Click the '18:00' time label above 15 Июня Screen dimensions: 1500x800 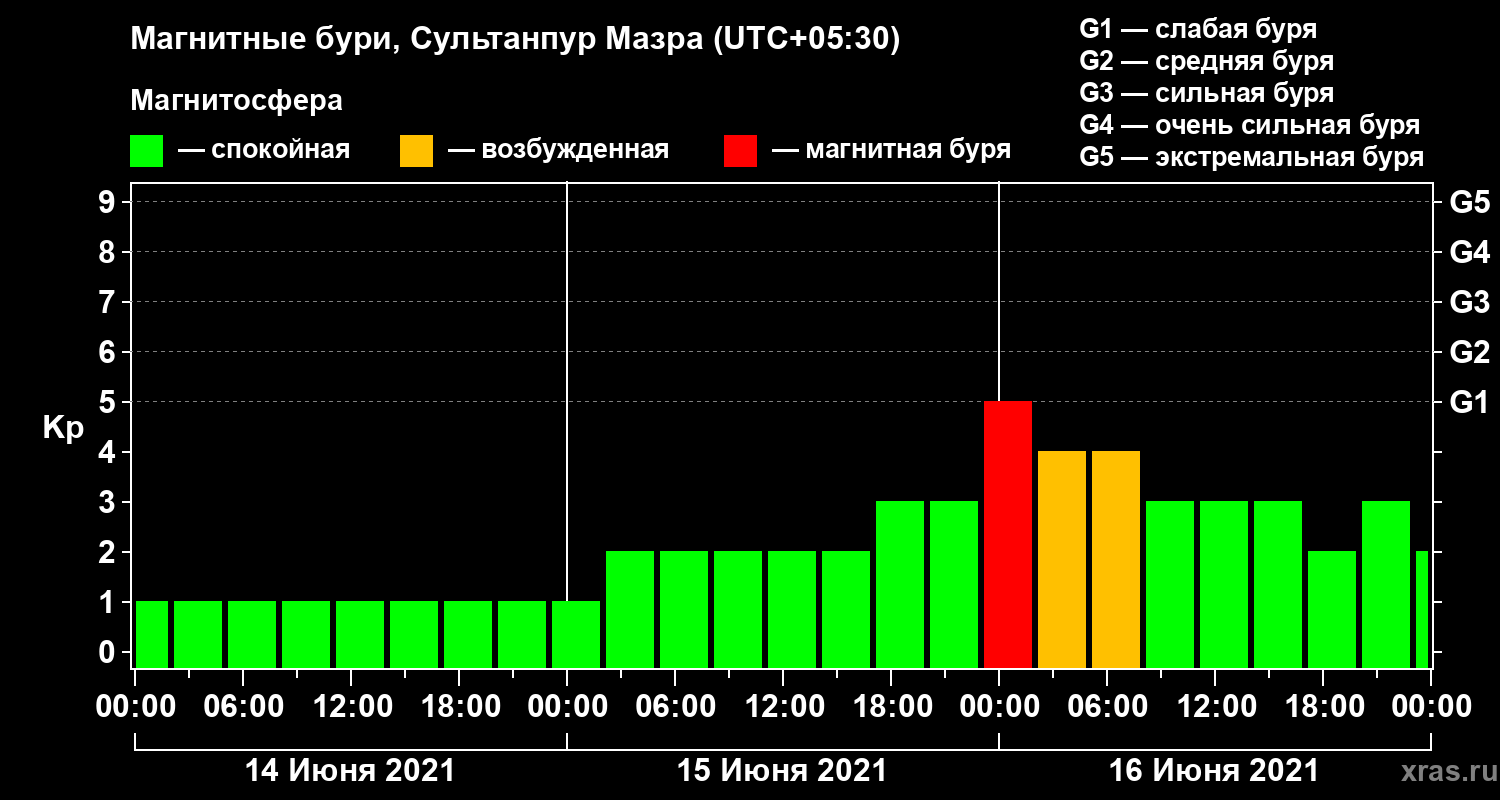[x=891, y=707]
